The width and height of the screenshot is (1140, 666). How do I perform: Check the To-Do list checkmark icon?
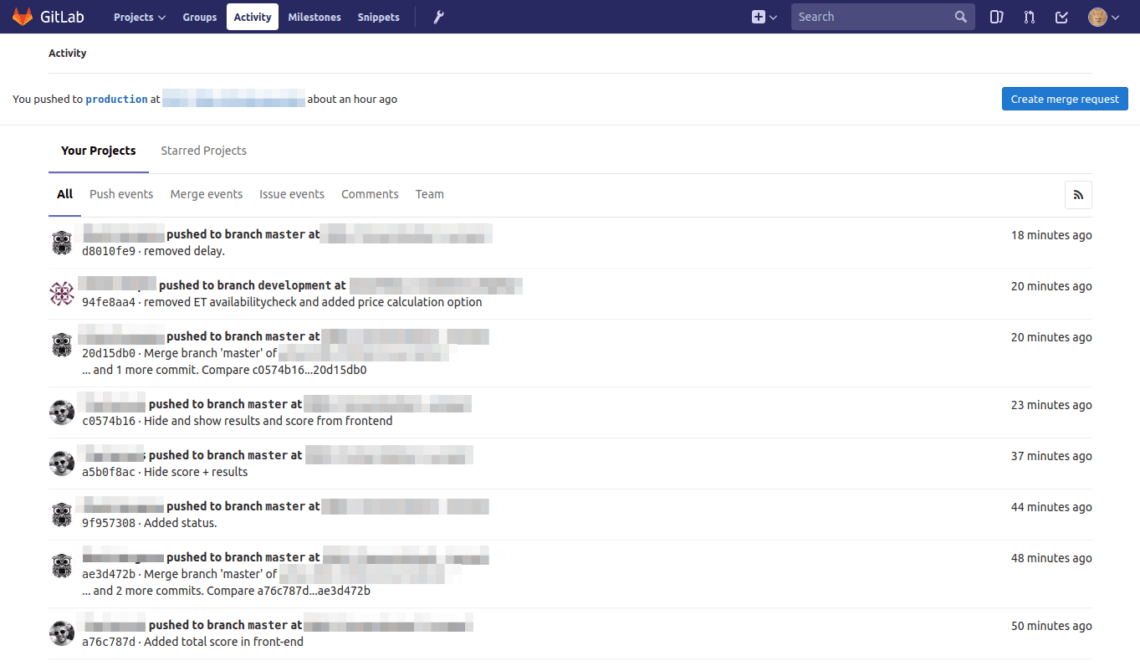coord(1061,17)
